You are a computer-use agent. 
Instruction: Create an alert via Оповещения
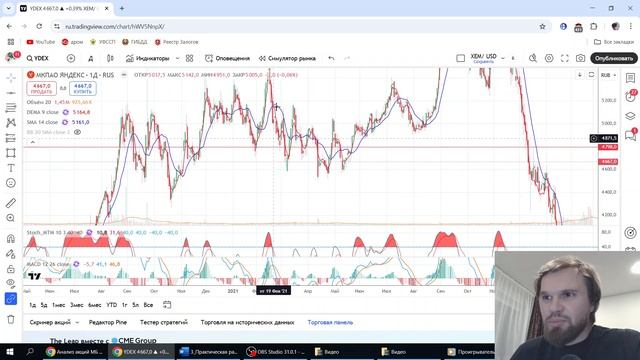(227, 58)
